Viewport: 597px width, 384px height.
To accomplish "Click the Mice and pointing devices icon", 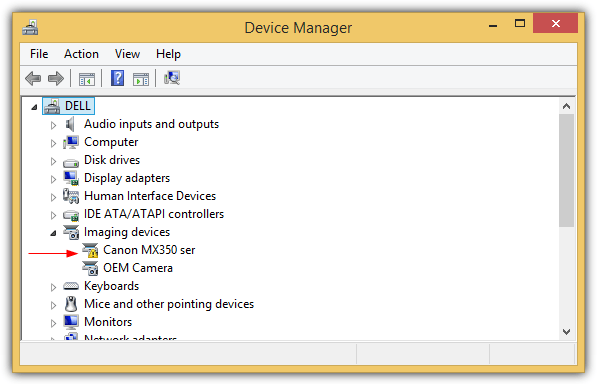I will point(71,304).
